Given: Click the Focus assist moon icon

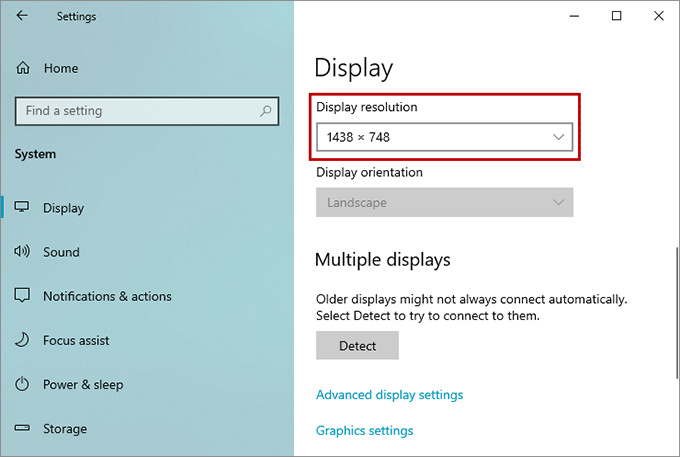Looking at the screenshot, I should point(22,339).
